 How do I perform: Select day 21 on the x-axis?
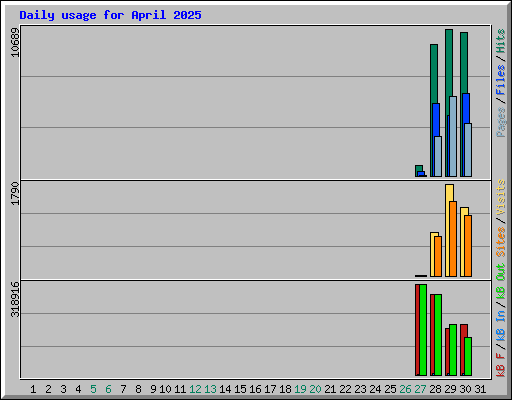click(330, 389)
